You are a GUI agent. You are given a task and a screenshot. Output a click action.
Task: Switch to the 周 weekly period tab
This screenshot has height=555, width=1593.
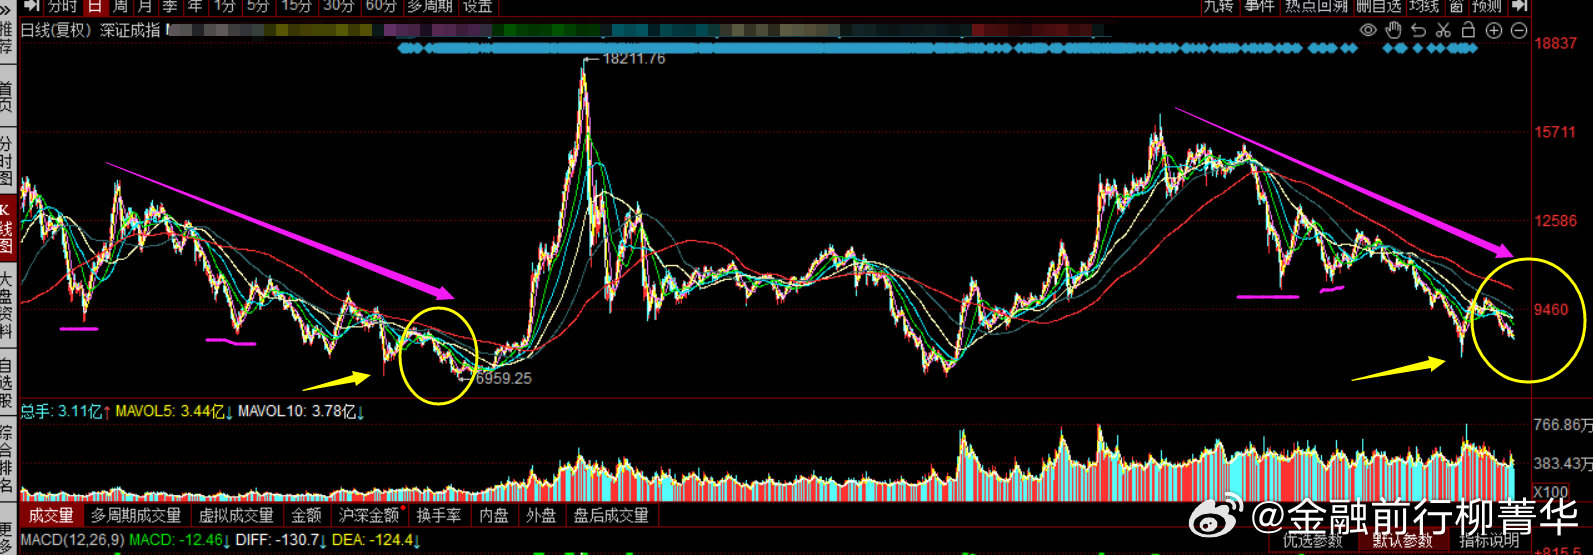pyautogui.click(x=120, y=6)
